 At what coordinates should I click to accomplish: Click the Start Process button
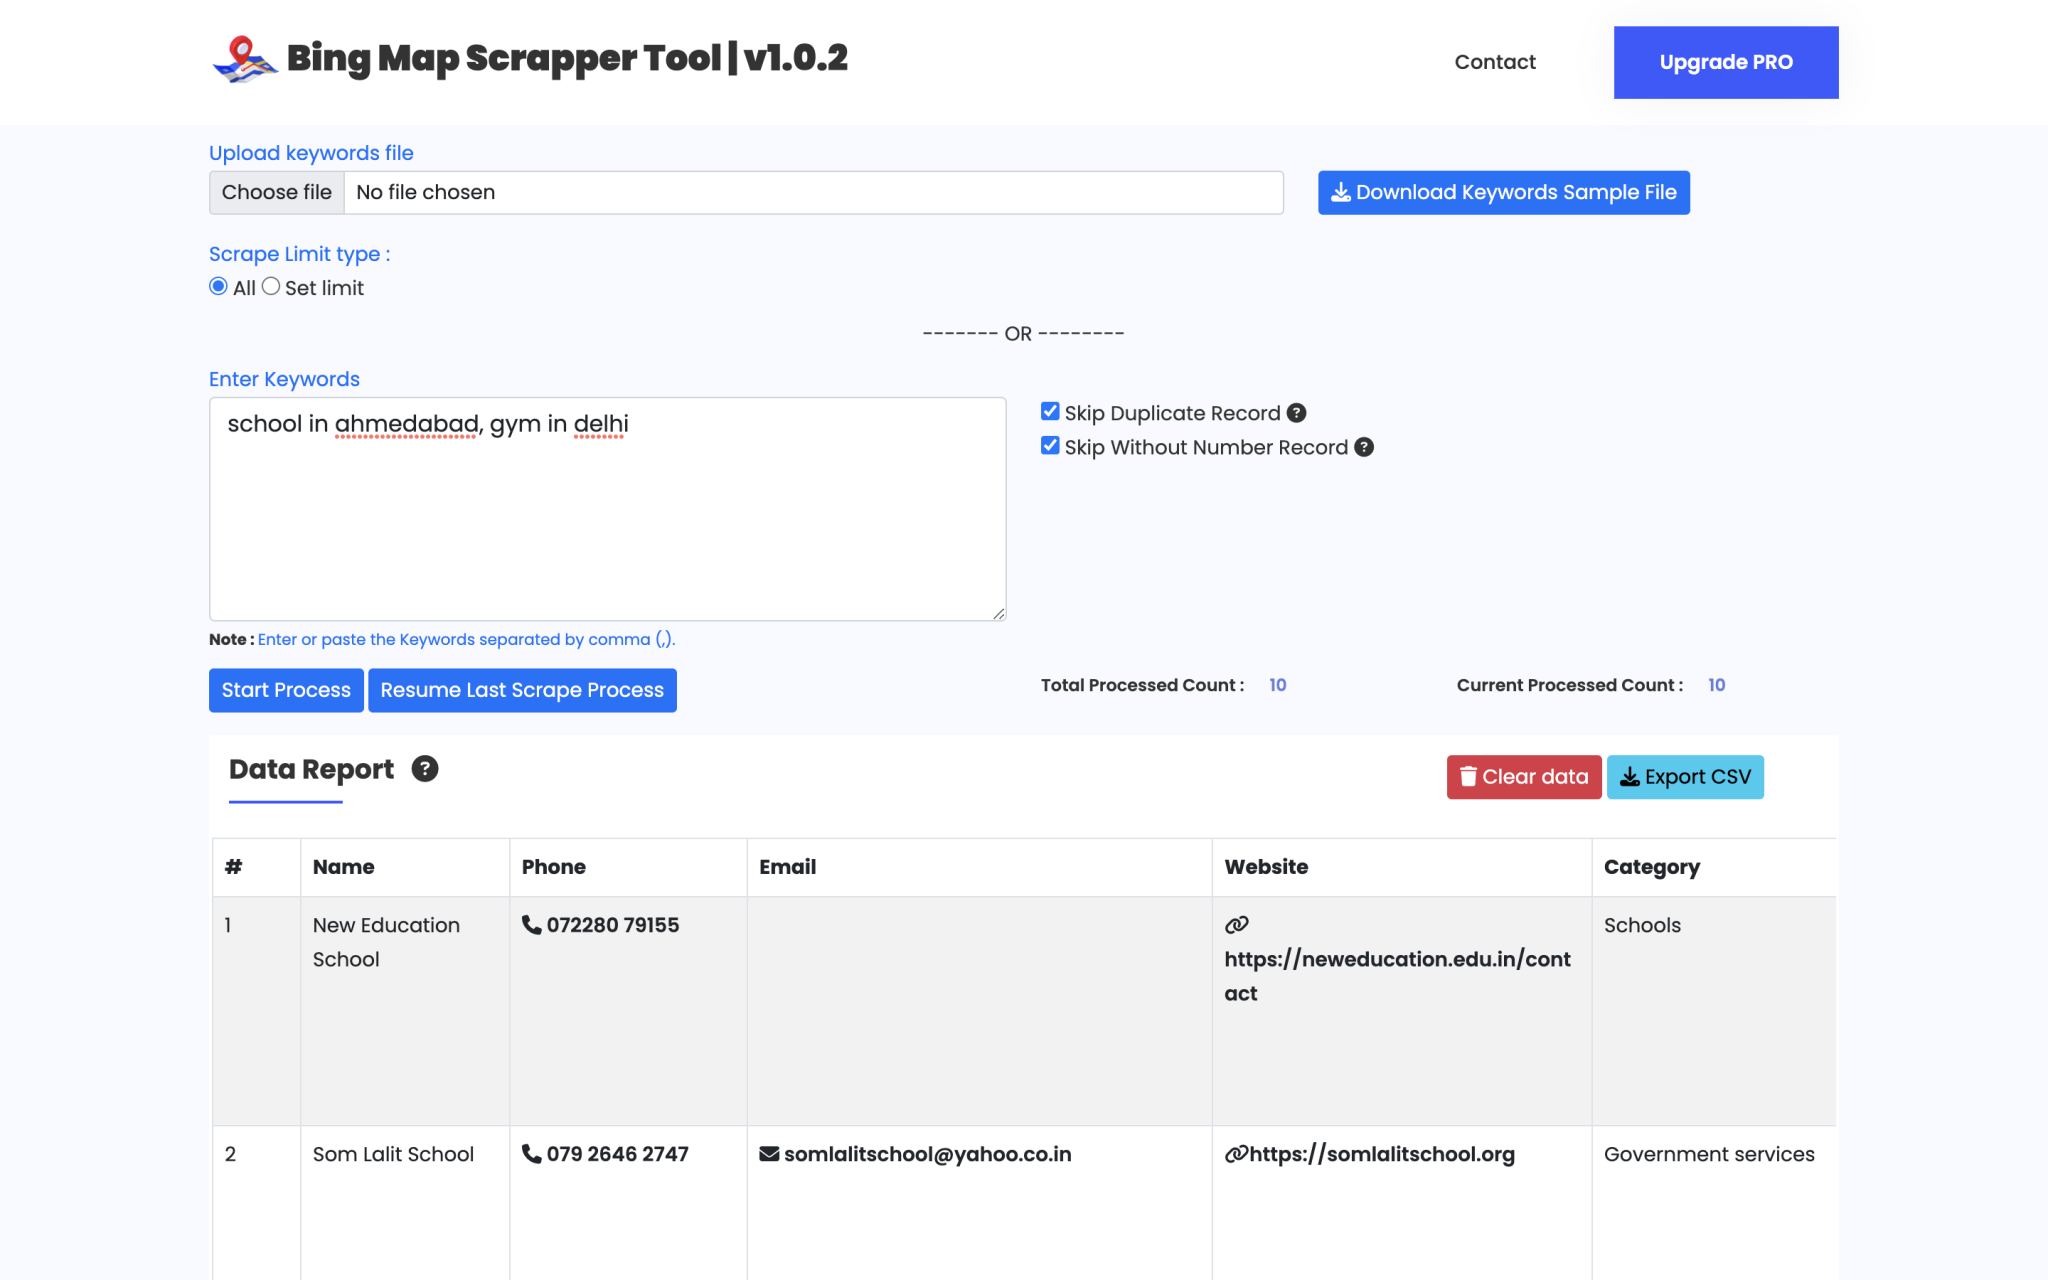point(285,690)
